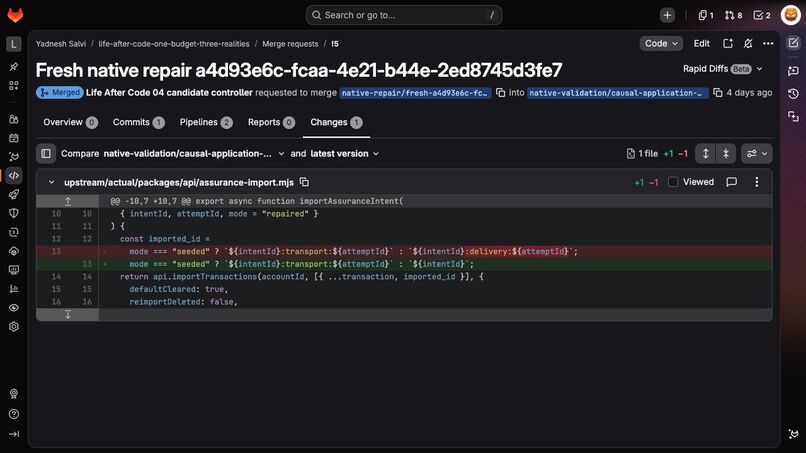Image resolution: width=806 pixels, height=453 pixels.
Task: Open the pinned items pin icon
Action: (x=14, y=66)
